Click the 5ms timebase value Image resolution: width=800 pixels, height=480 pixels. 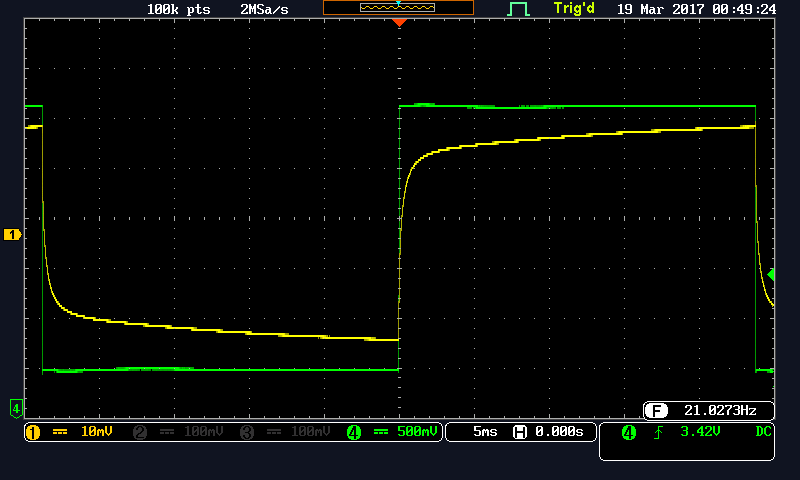click(485, 432)
